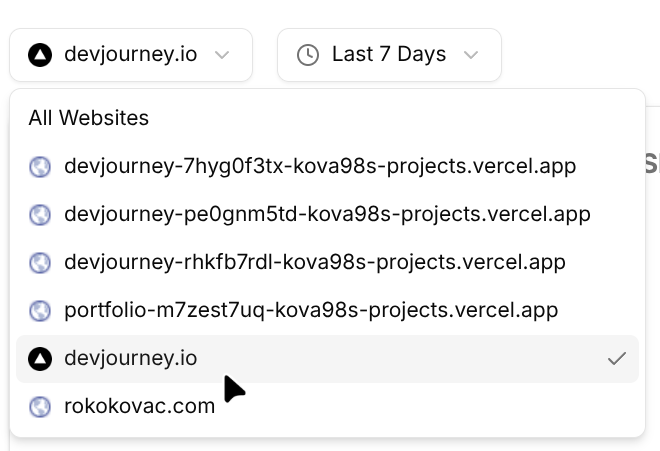
Task: Open the Last 7 Days chevron
Action: pyautogui.click(x=471, y=55)
